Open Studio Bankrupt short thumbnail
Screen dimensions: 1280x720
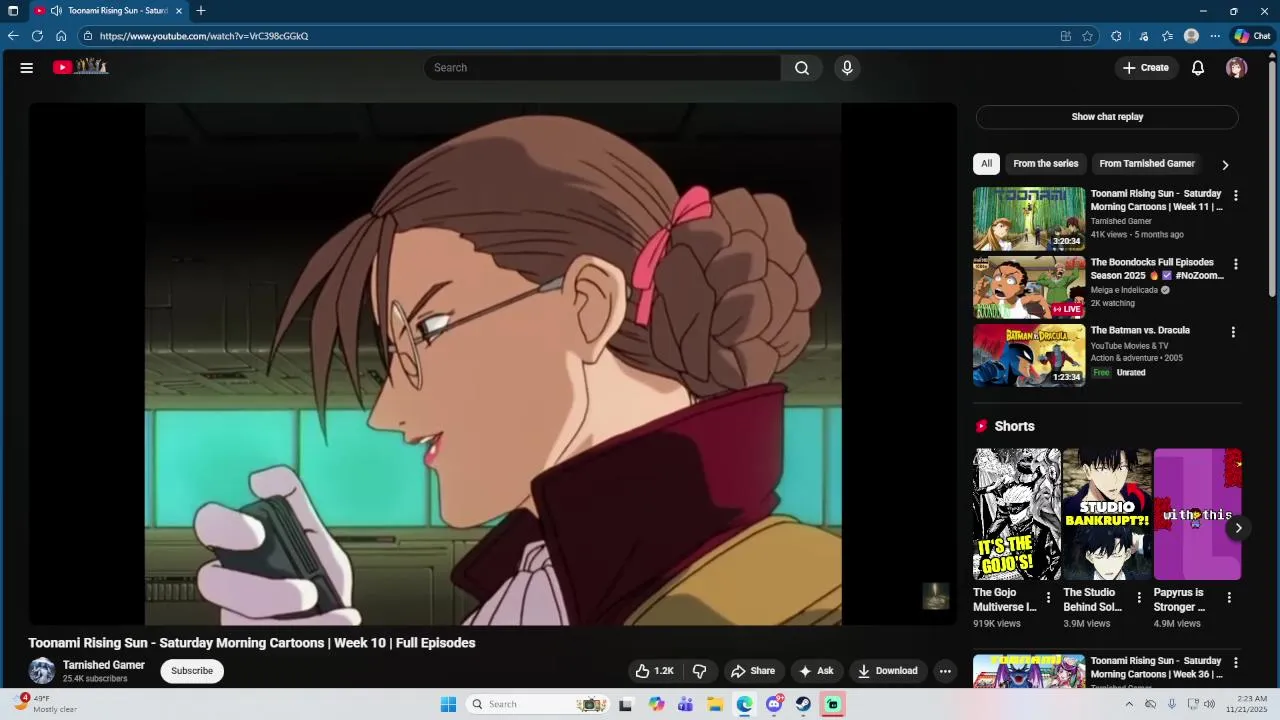click(1107, 514)
